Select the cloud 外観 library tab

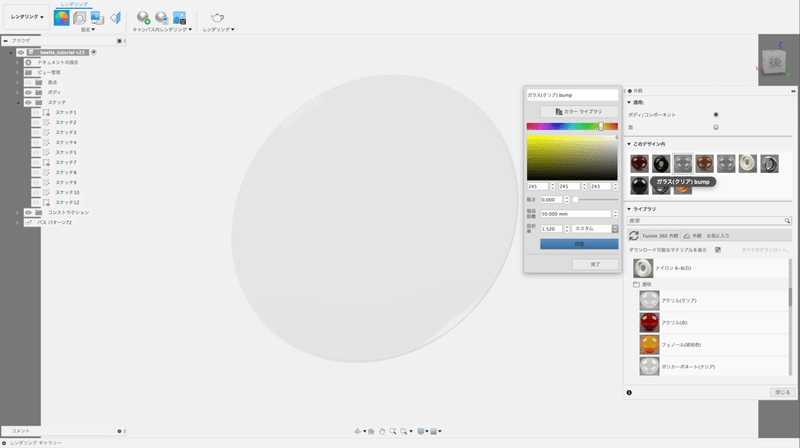tap(692, 236)
